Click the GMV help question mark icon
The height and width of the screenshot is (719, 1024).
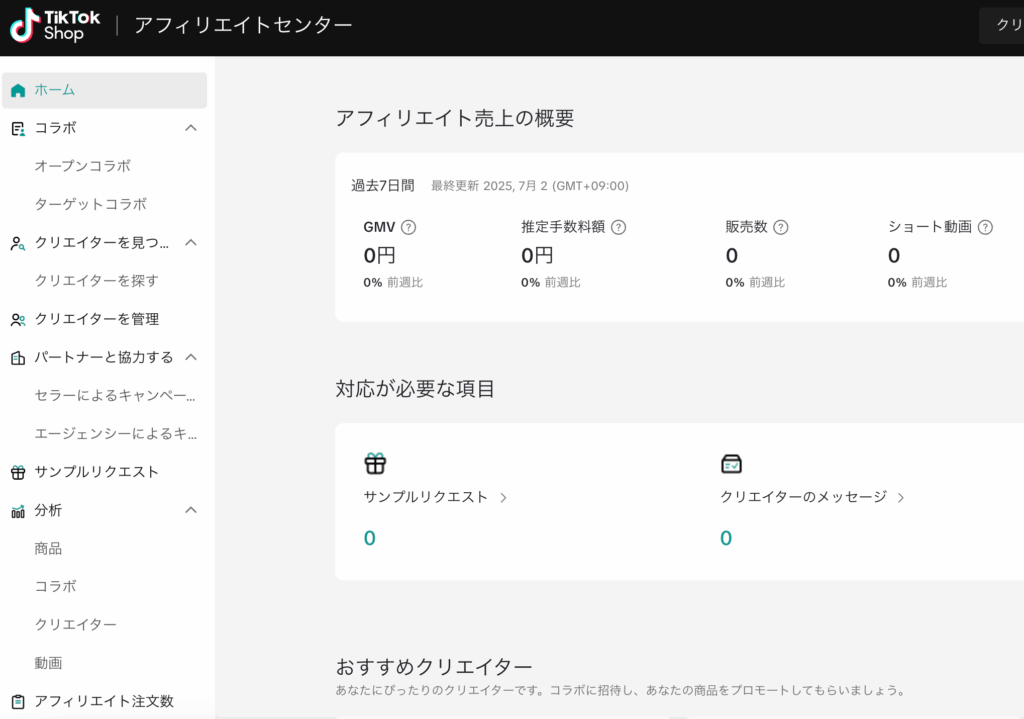click(408, 227)
